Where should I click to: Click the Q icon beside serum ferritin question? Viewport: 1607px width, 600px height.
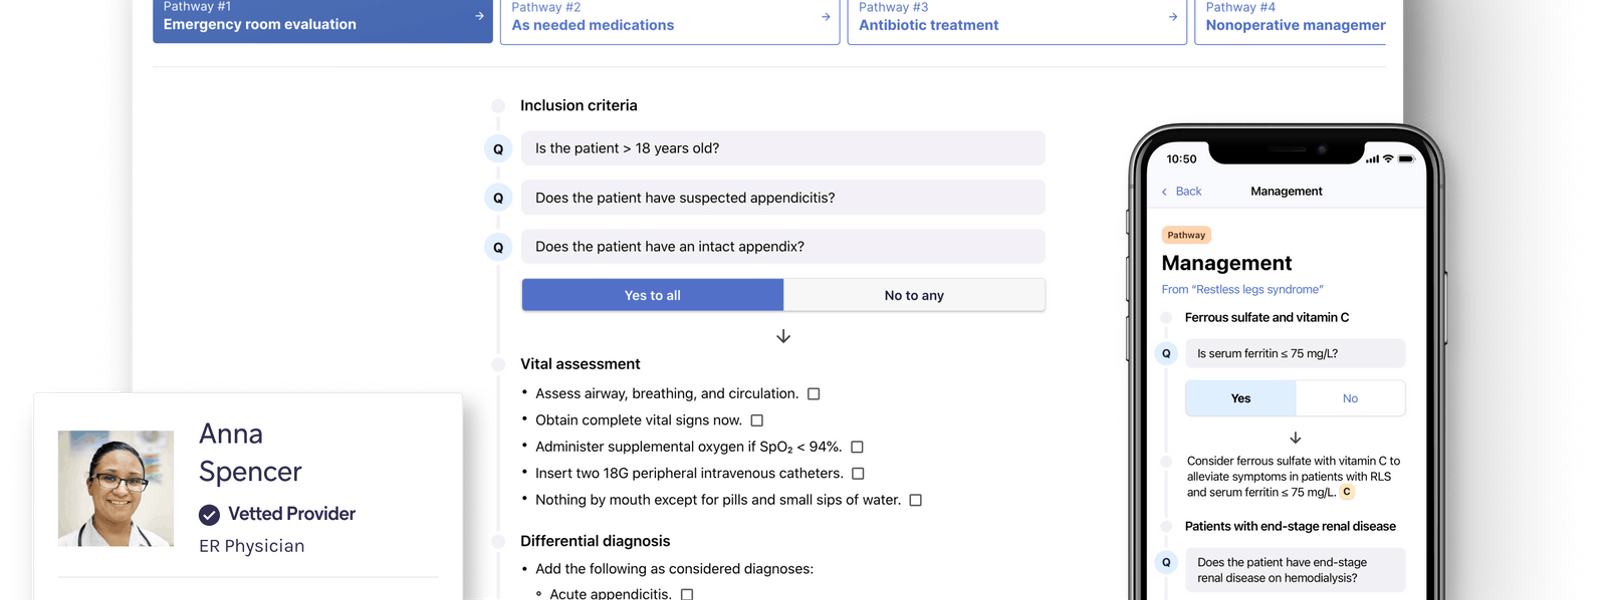pos(1166,353)
